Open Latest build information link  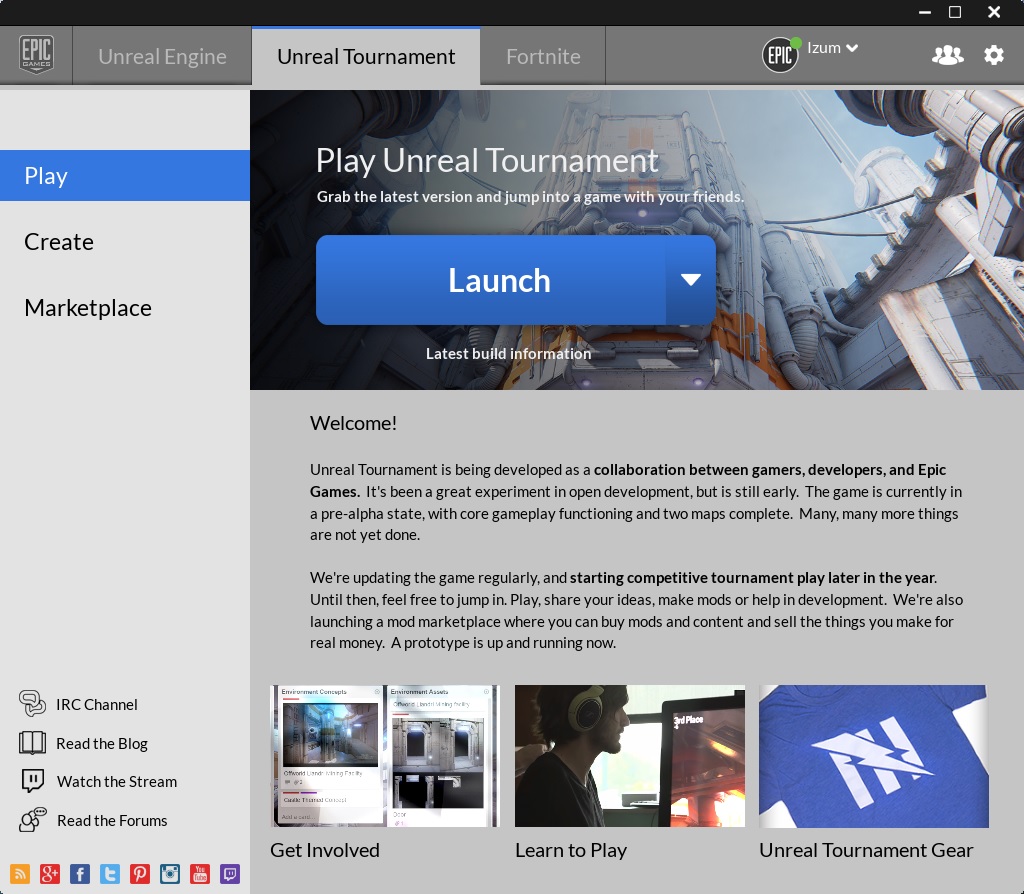tap(508, 353)
